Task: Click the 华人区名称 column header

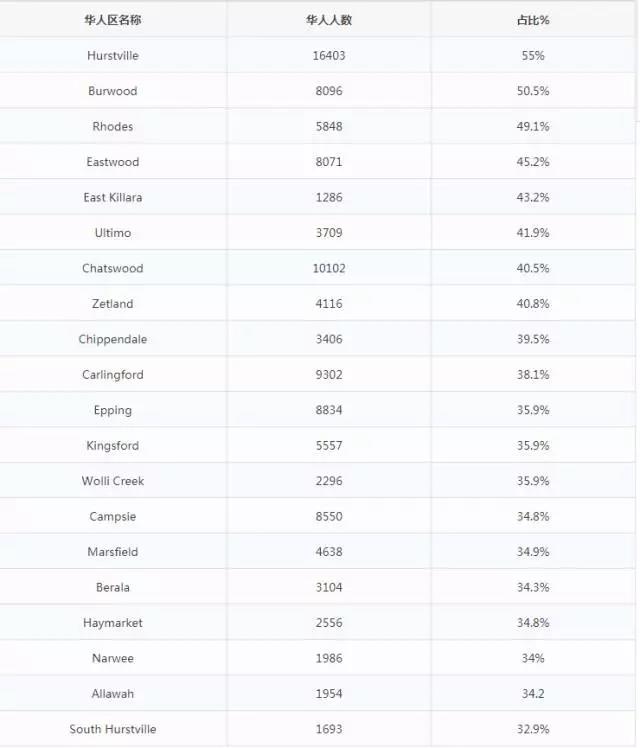Action: pos(113,20)
